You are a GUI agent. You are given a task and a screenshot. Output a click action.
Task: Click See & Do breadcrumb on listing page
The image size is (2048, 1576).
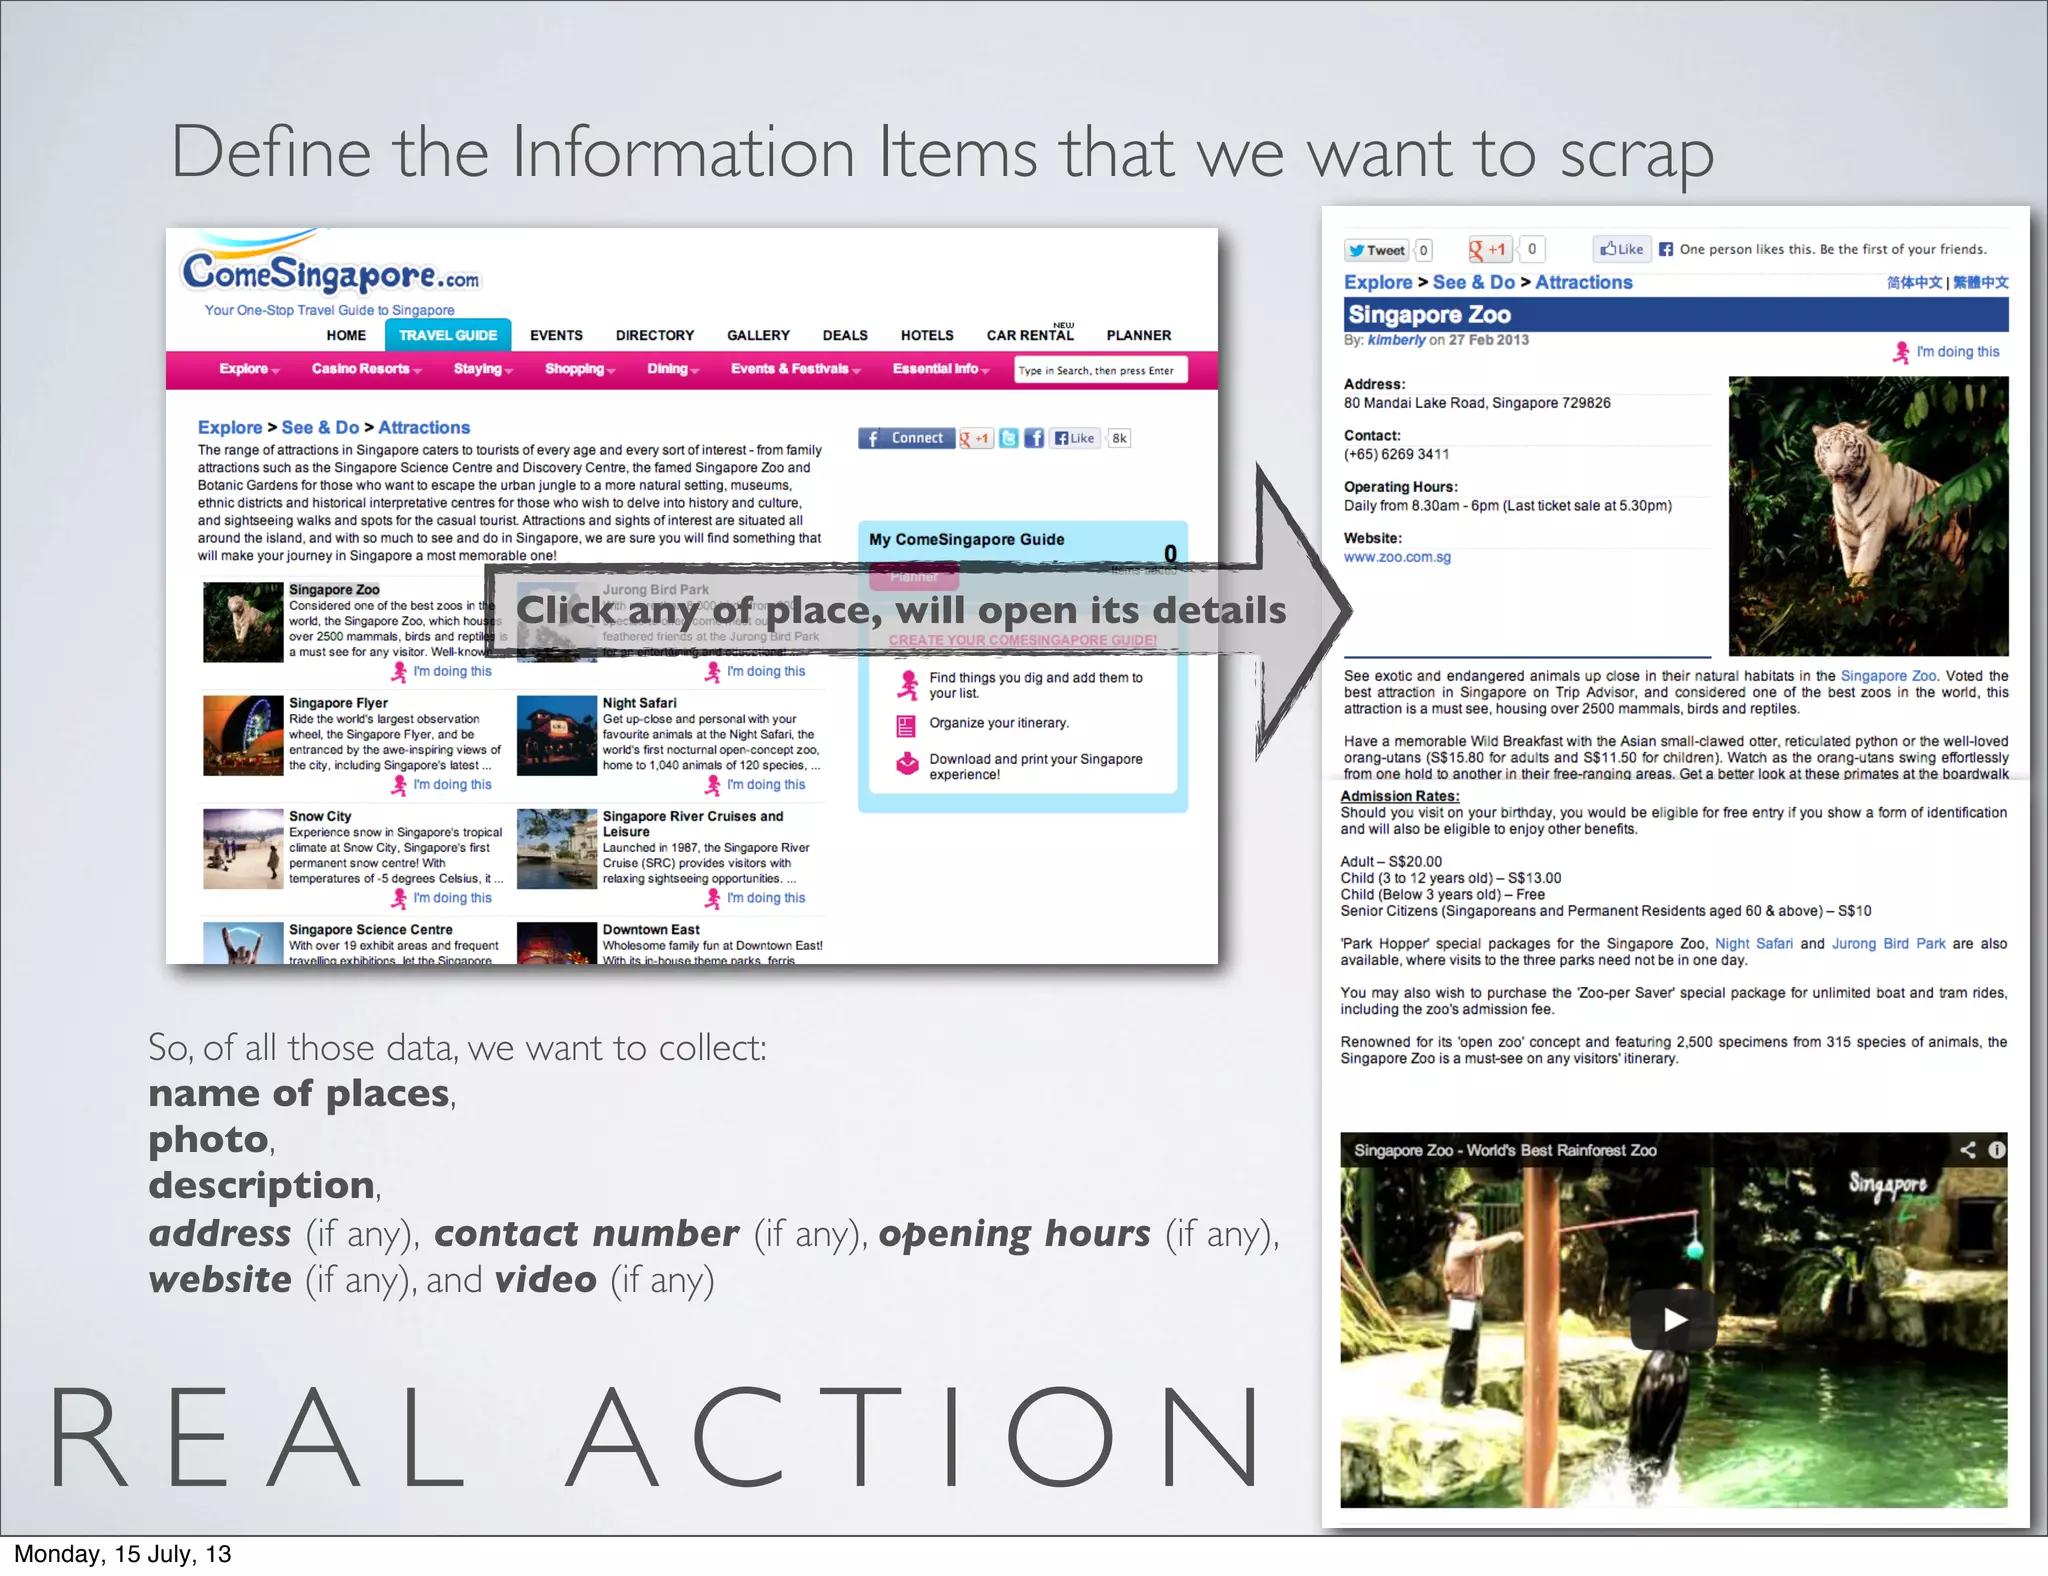(320, 427)
